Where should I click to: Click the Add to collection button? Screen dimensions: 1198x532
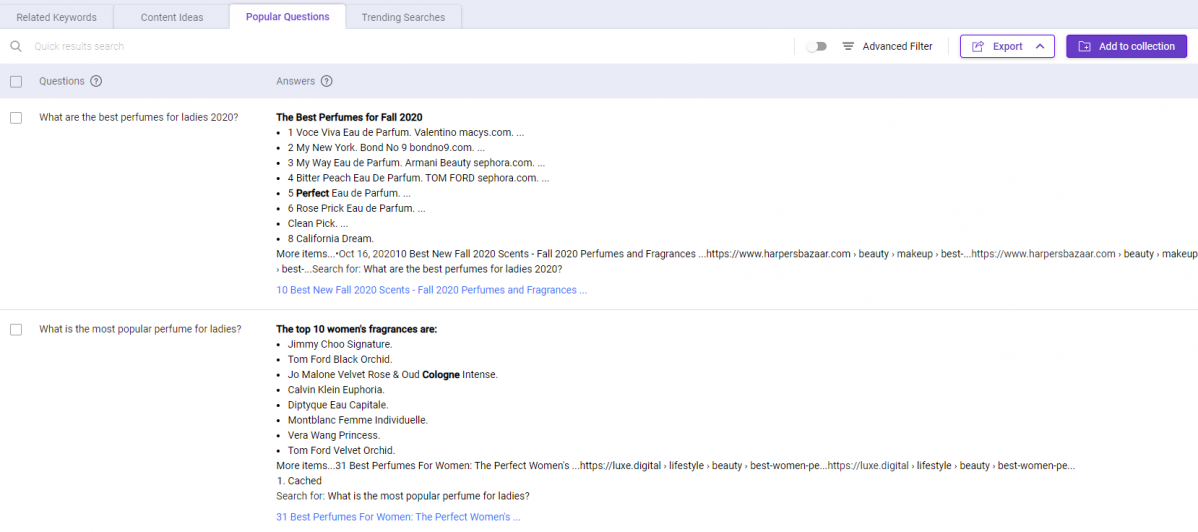click(1126, 47)
